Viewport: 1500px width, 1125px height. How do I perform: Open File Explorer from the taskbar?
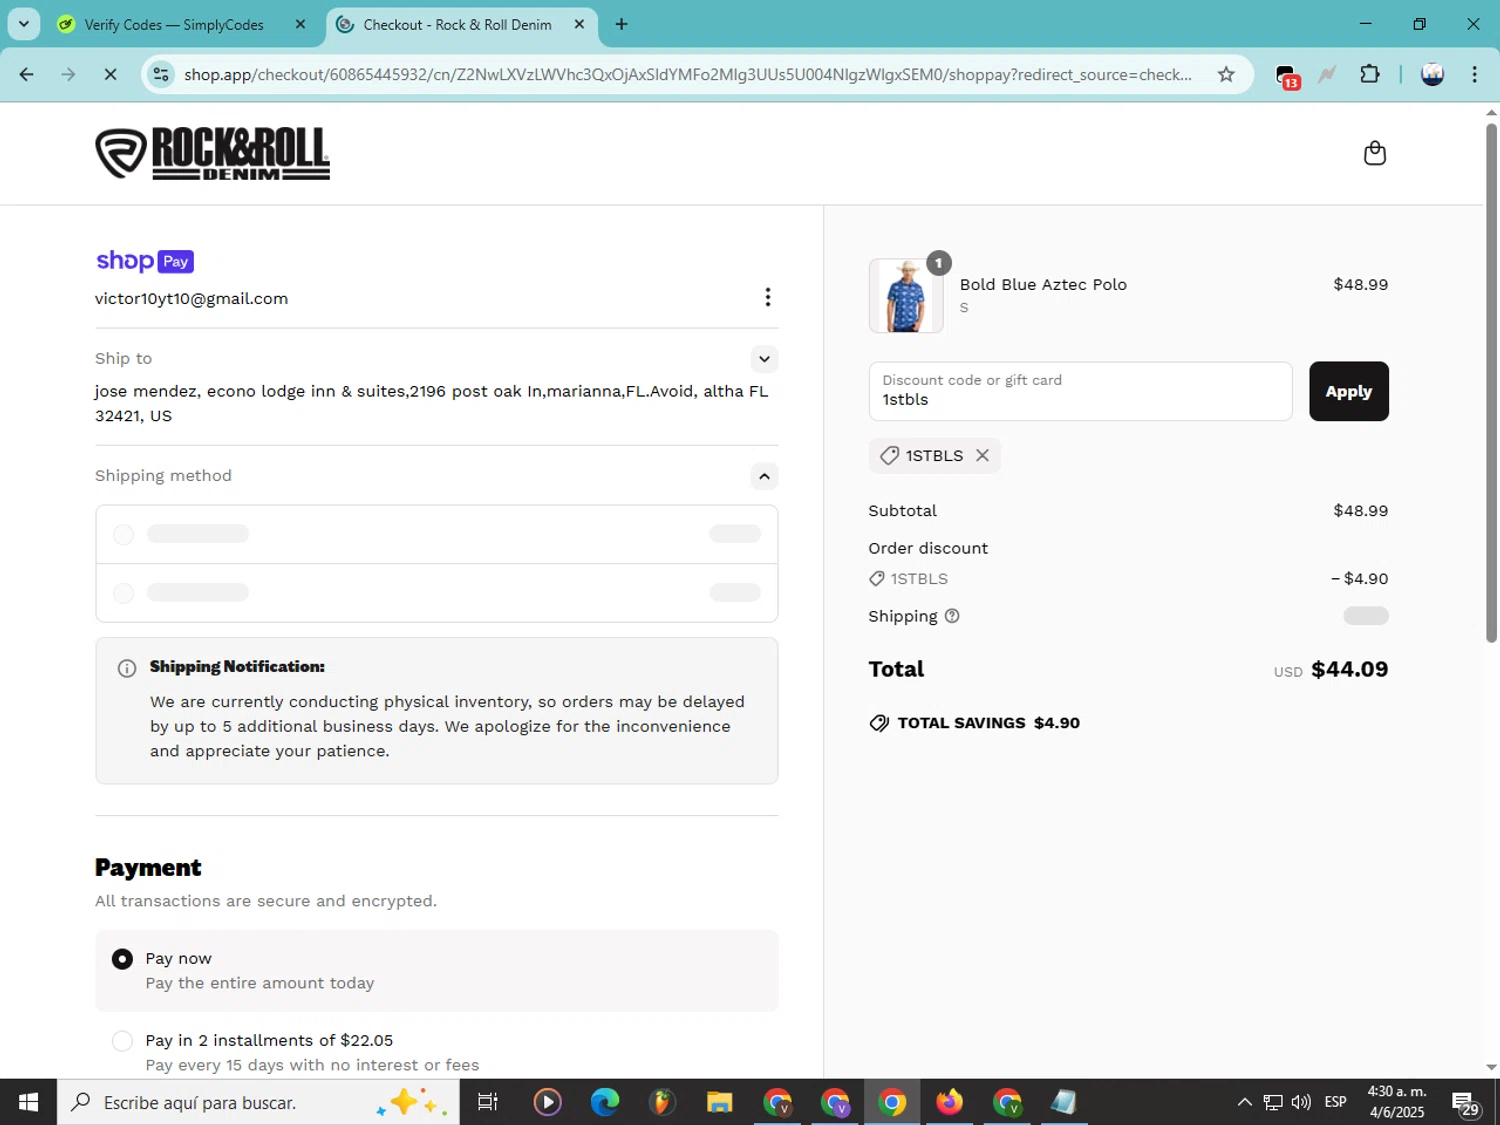719,1102
